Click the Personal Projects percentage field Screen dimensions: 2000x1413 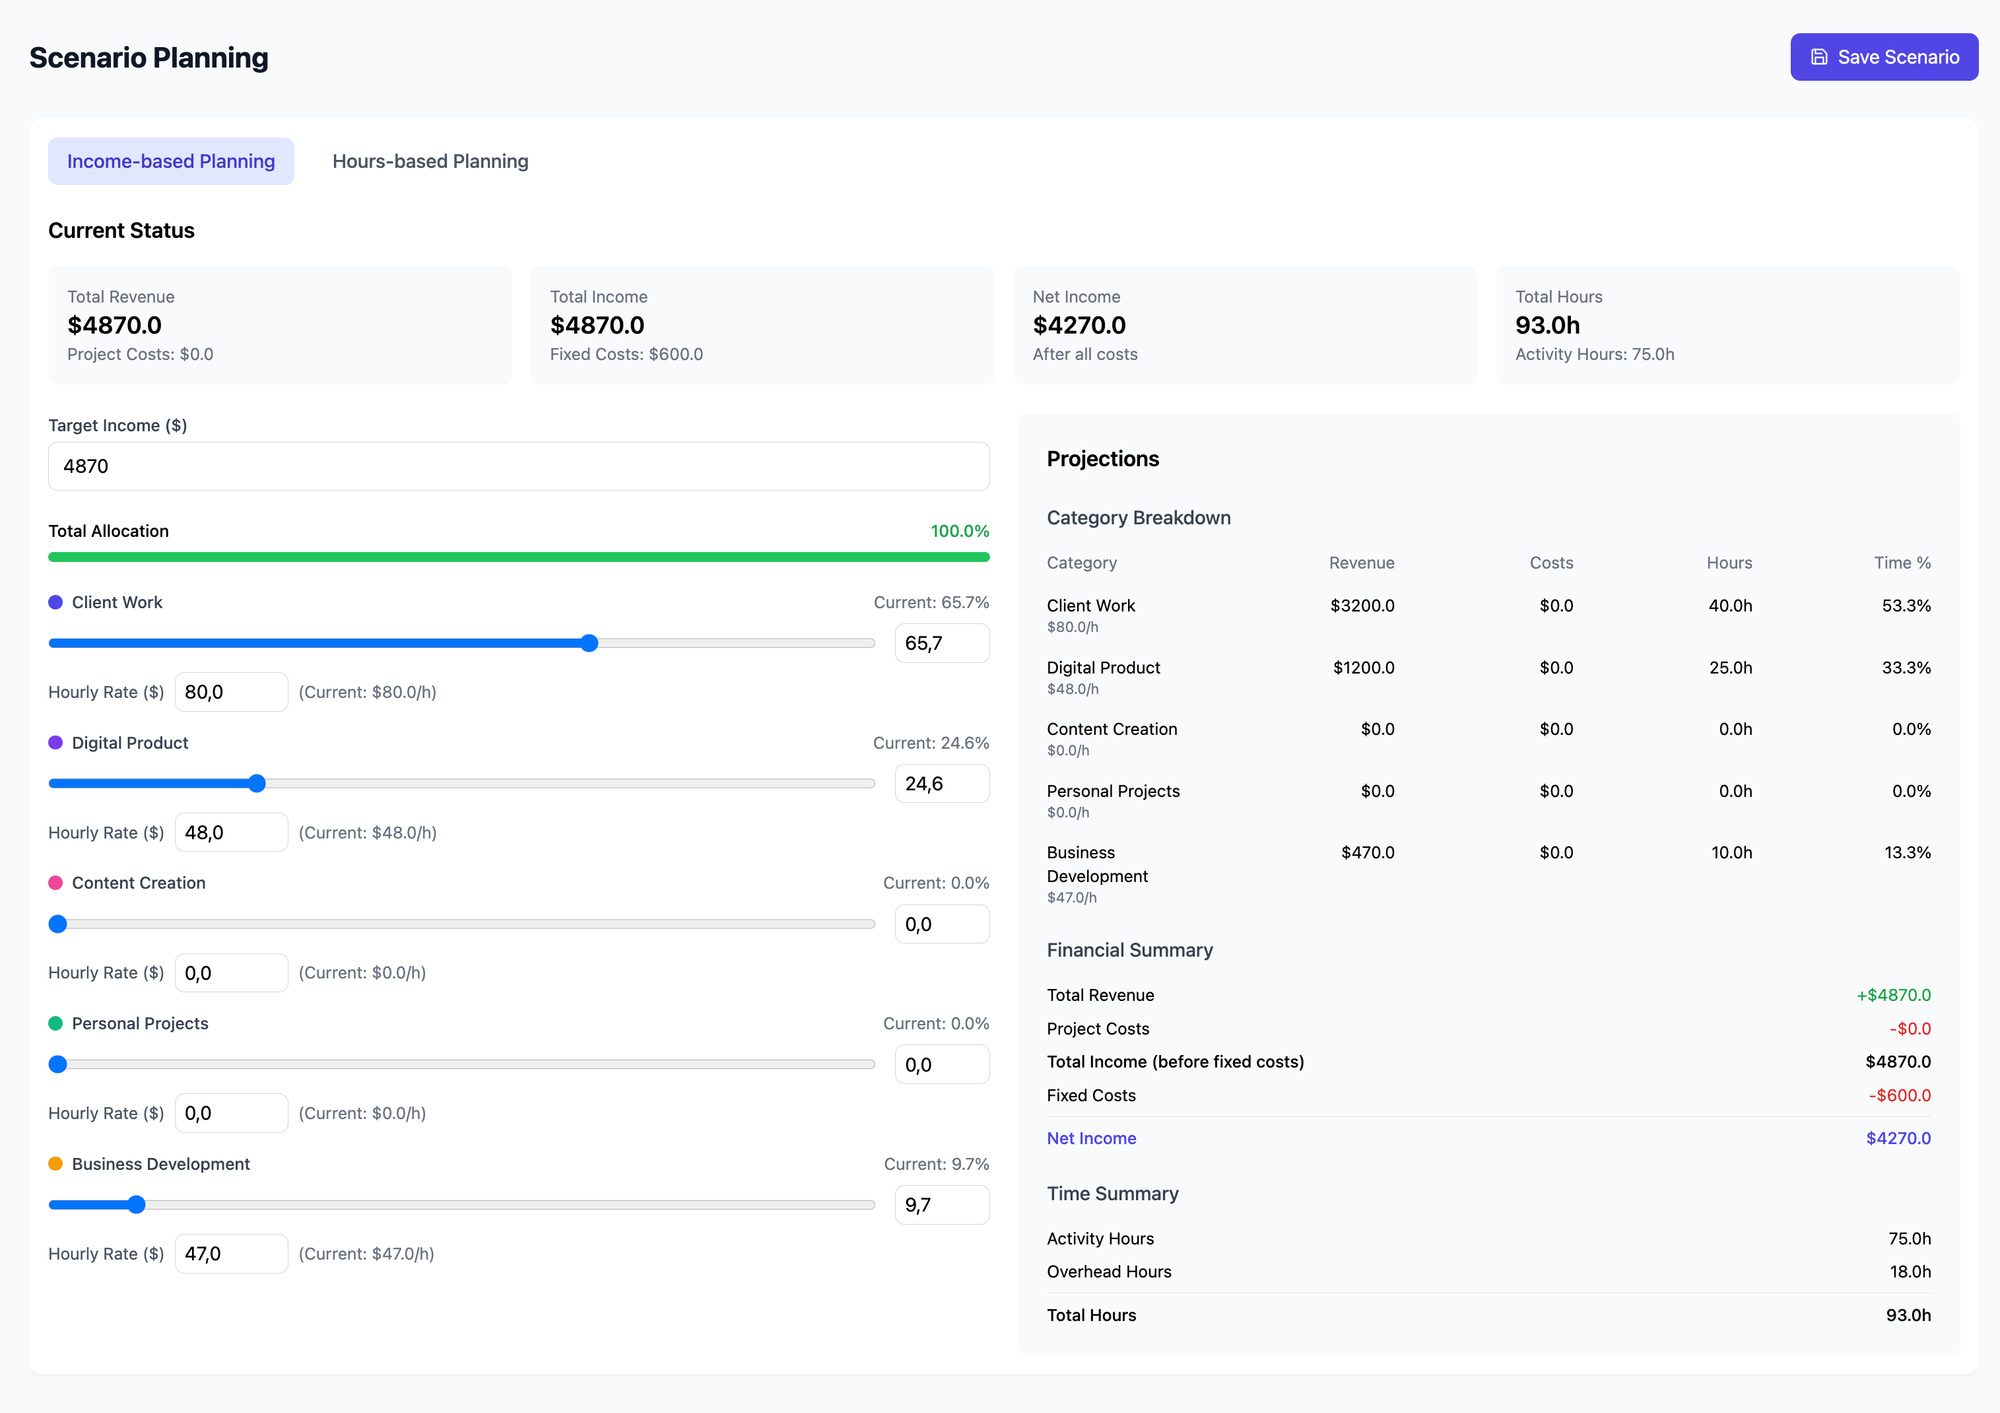tap(941, 1064)
